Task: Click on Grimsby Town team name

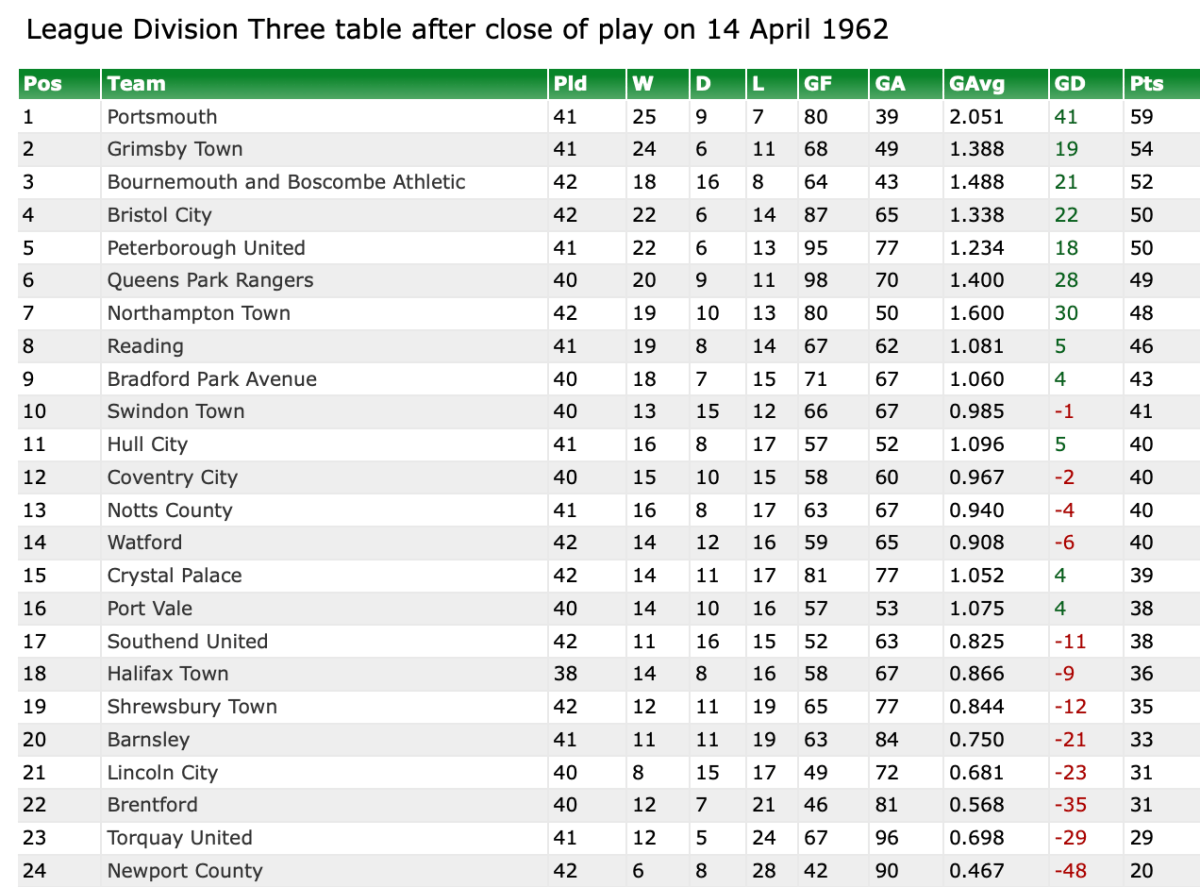Action: point(175,149)
